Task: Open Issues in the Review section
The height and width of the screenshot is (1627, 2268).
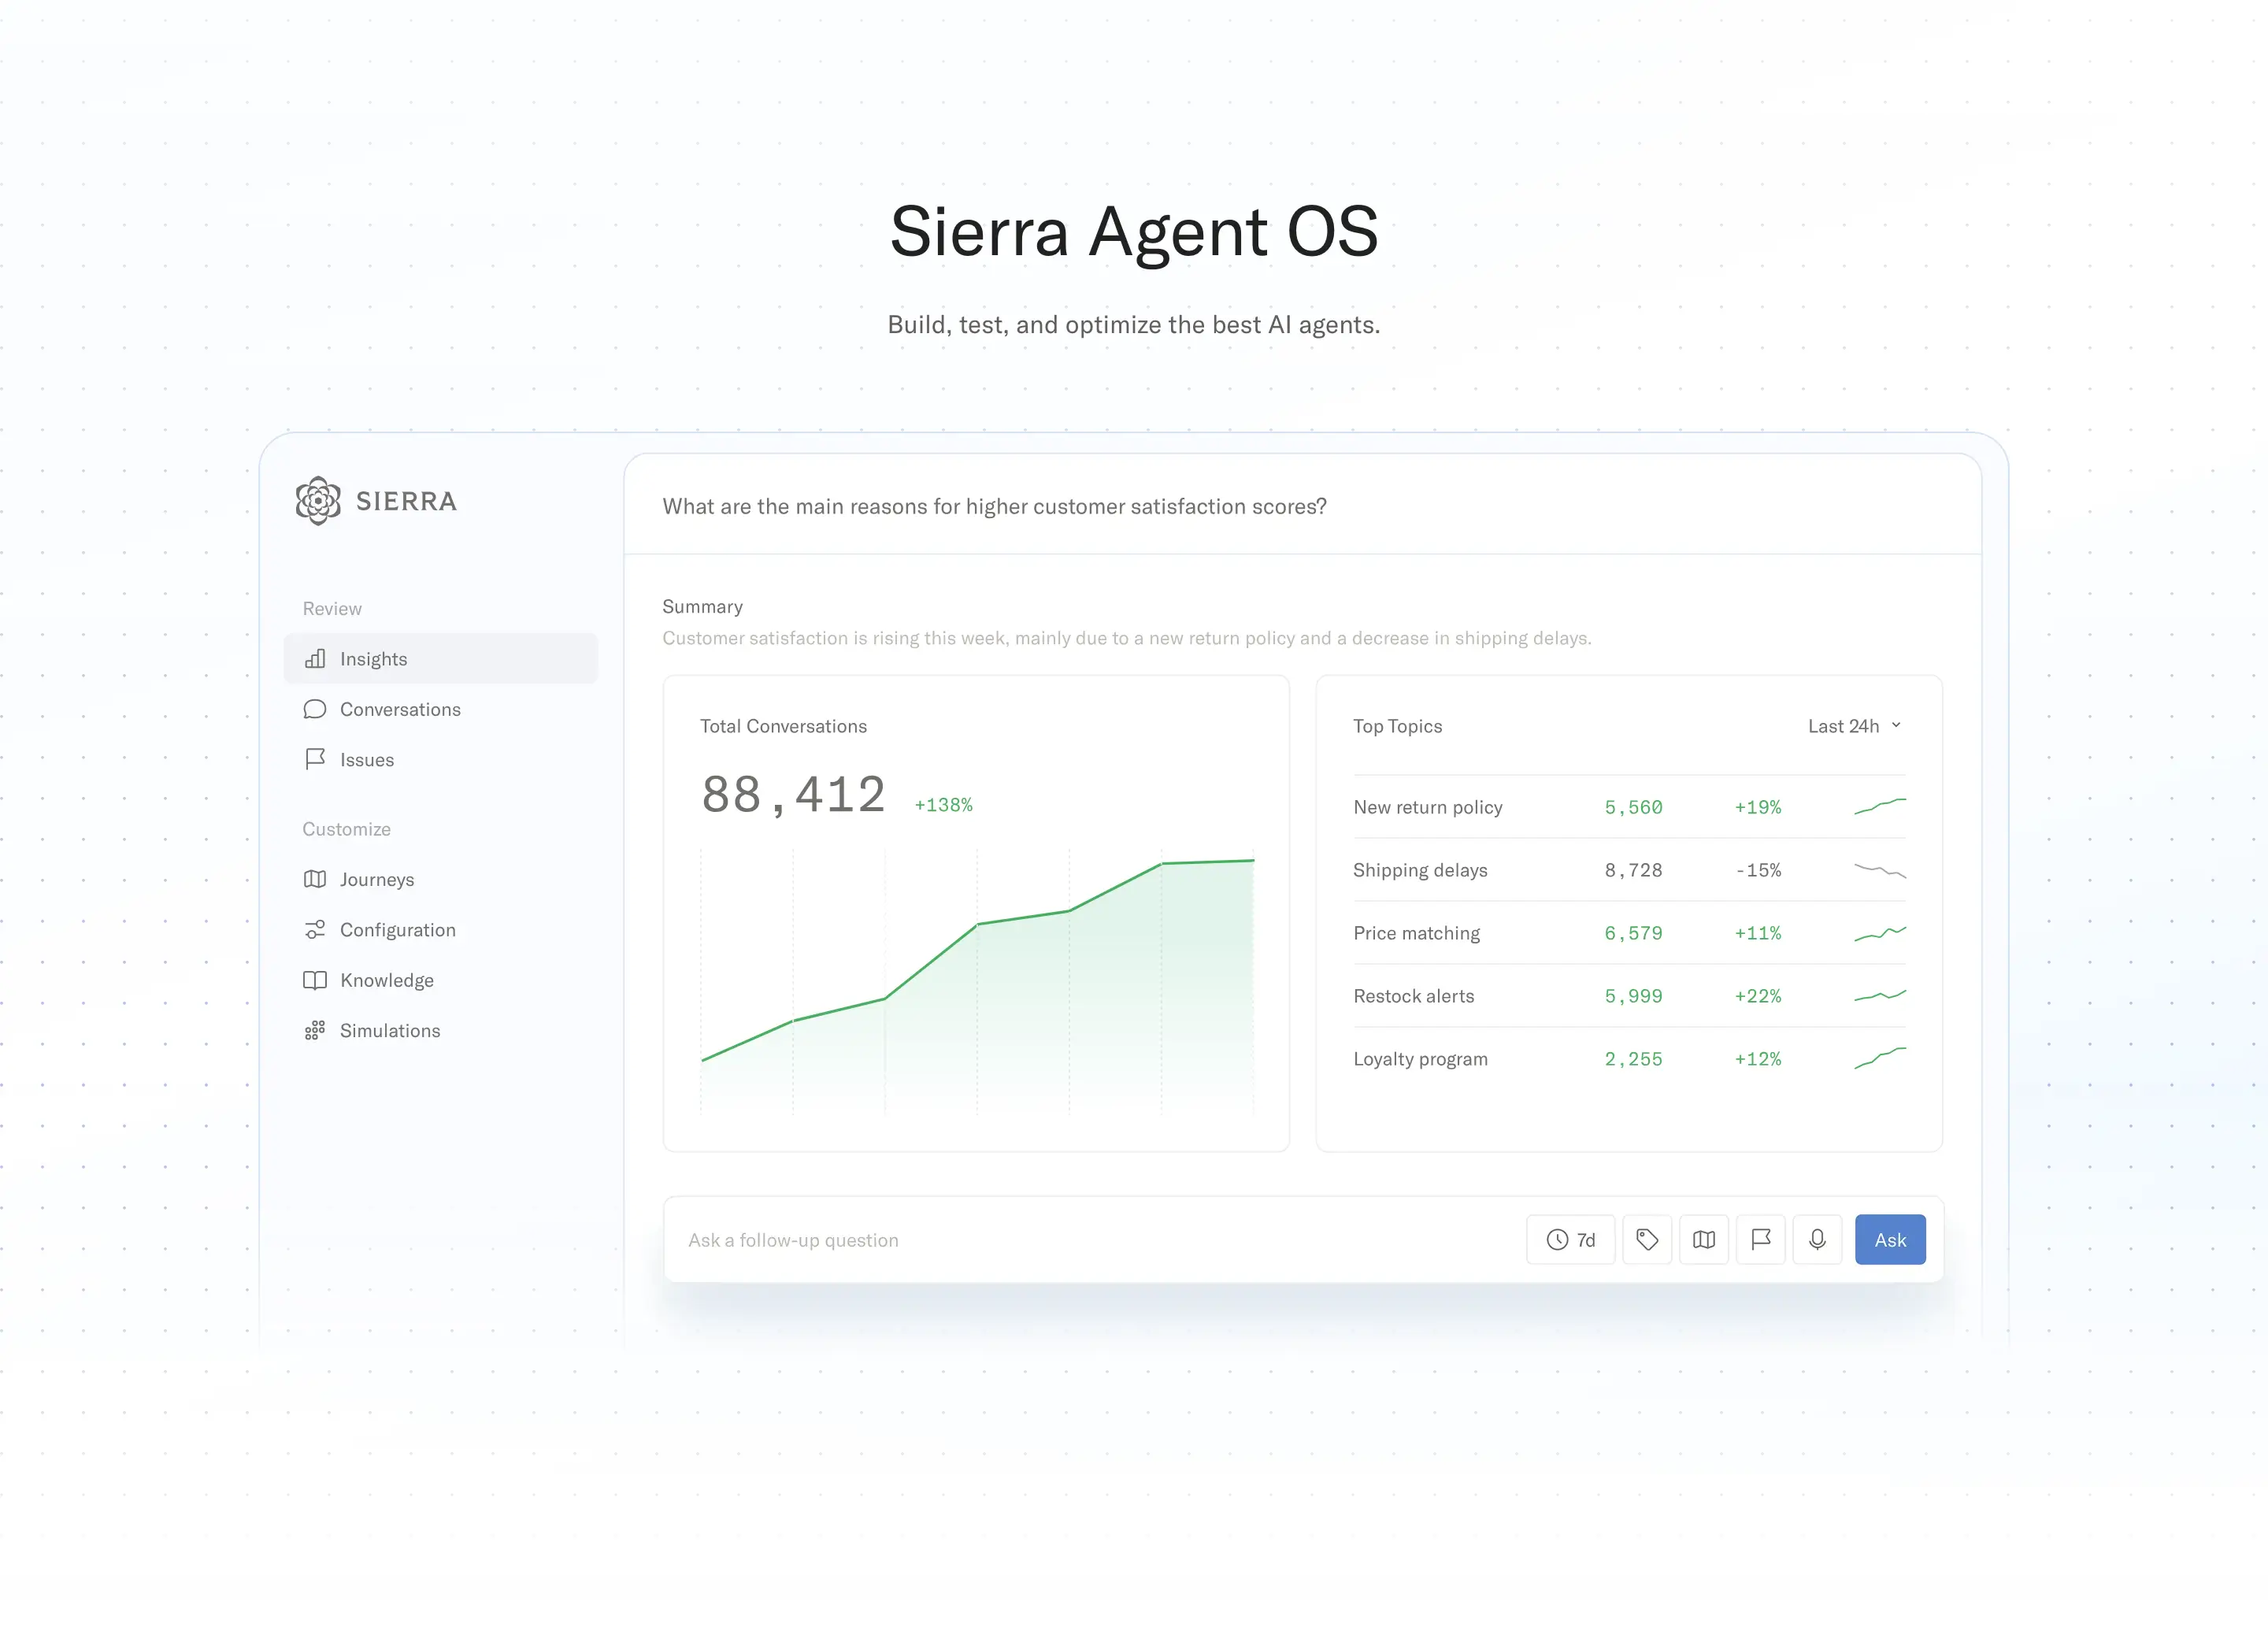Action: click(x=441, y=759)
